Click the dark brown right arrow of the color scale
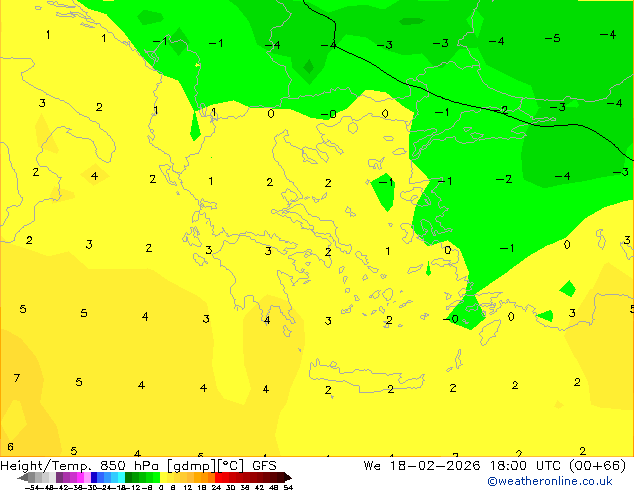The image size is (634, 490). click(288, 477)
